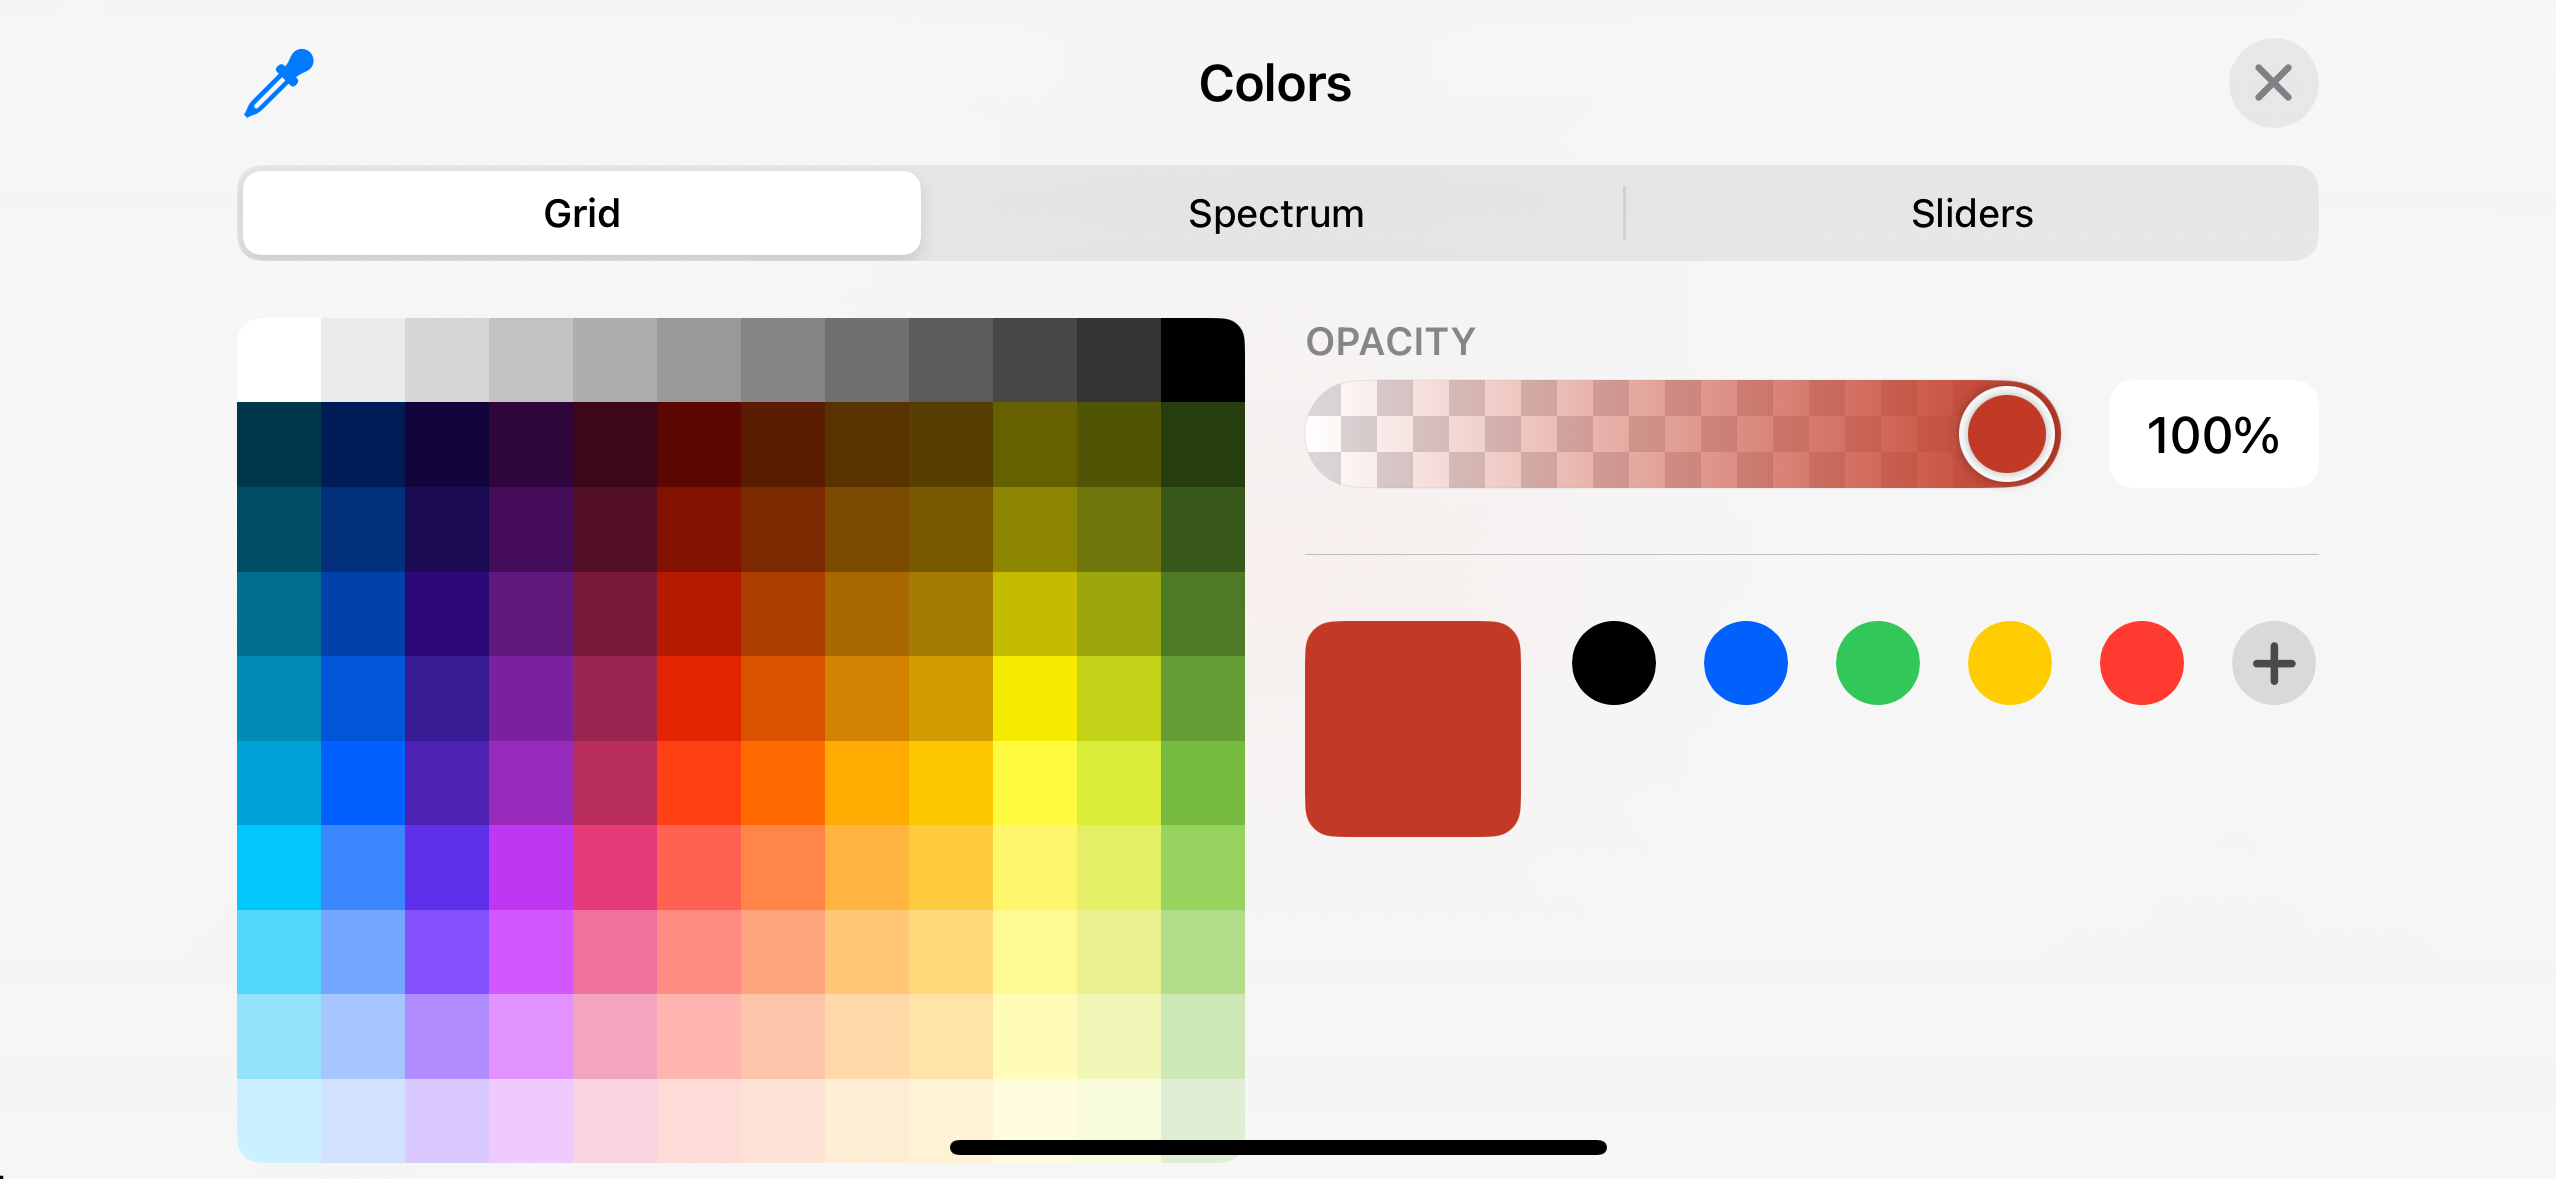Image resolution: width=2556 pixels, height=1179 pixels.
Task: Switch to the Spectrum tab
Action: (1275, 213)
